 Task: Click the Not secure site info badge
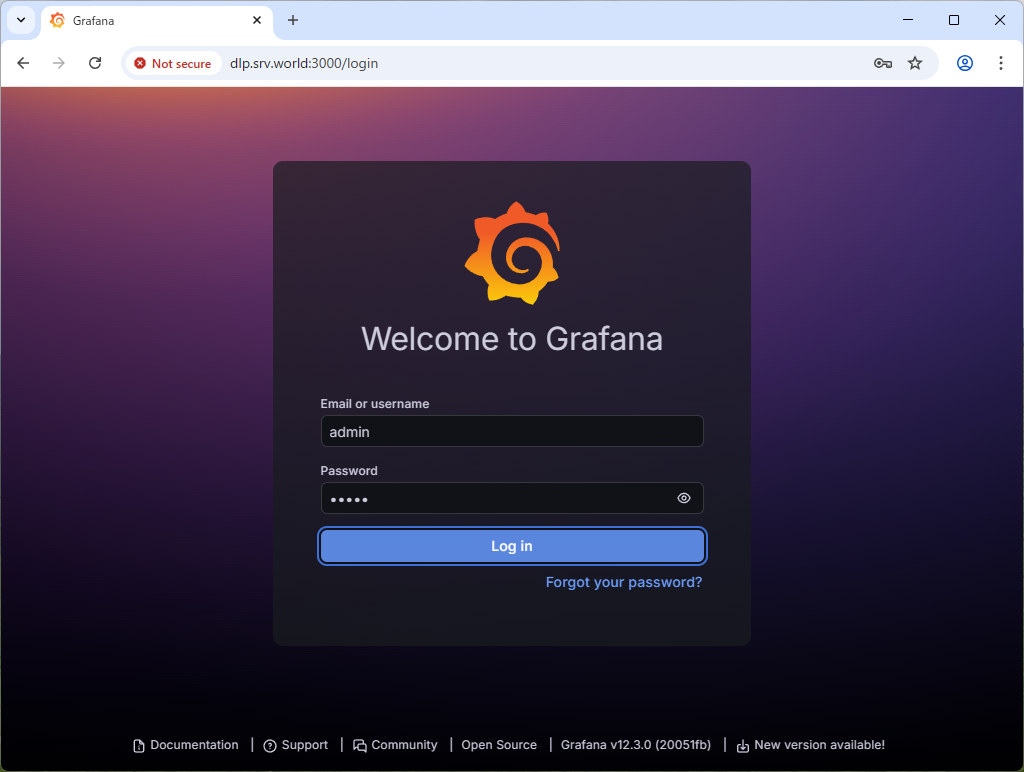173,63
